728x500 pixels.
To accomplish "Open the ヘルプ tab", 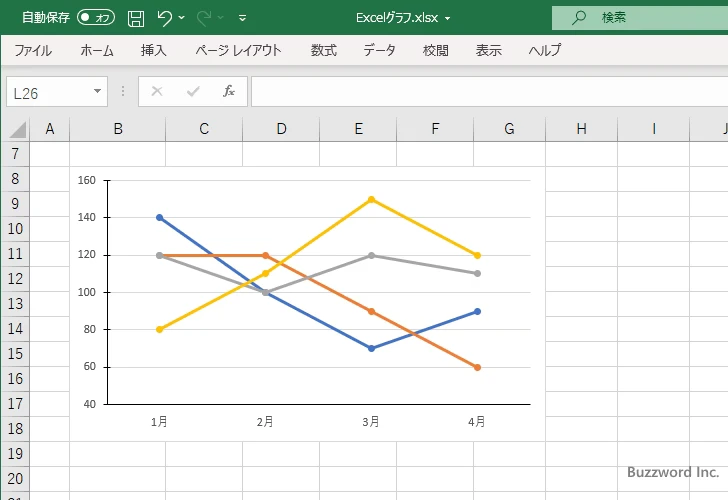I will [x=545, y=50].
